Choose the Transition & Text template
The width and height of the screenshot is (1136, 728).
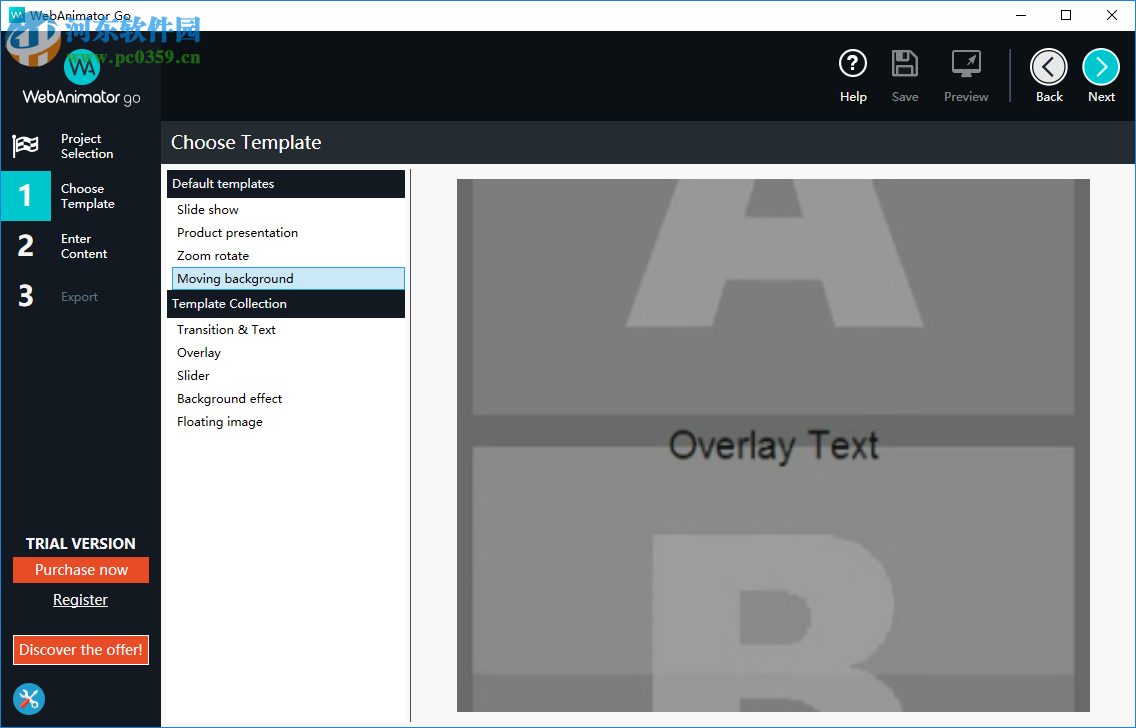[x=288, y=330]
